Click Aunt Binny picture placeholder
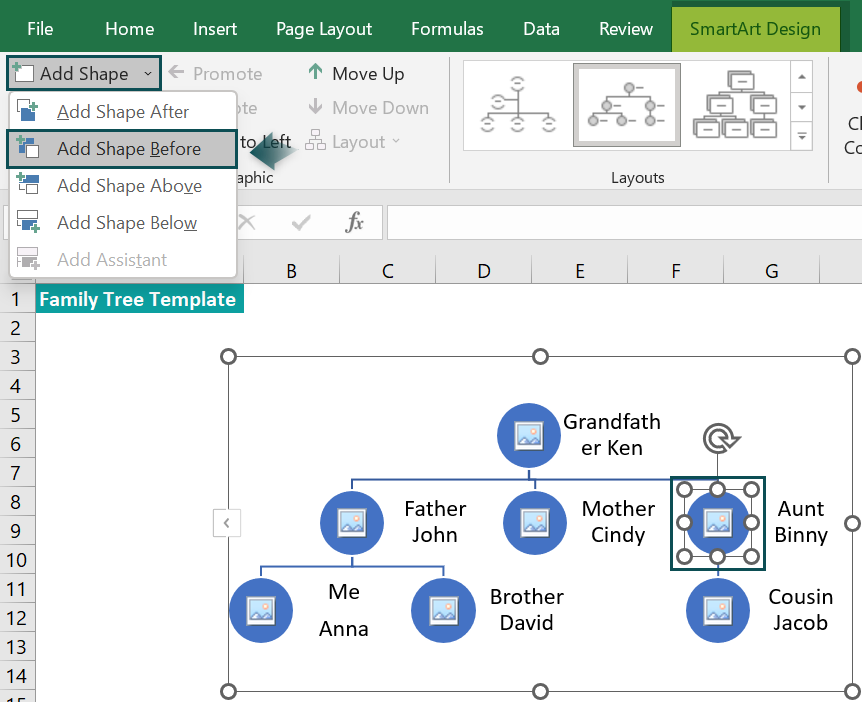Screen dimensions: 862x702 pyautogui.click(x=717, y=523)
